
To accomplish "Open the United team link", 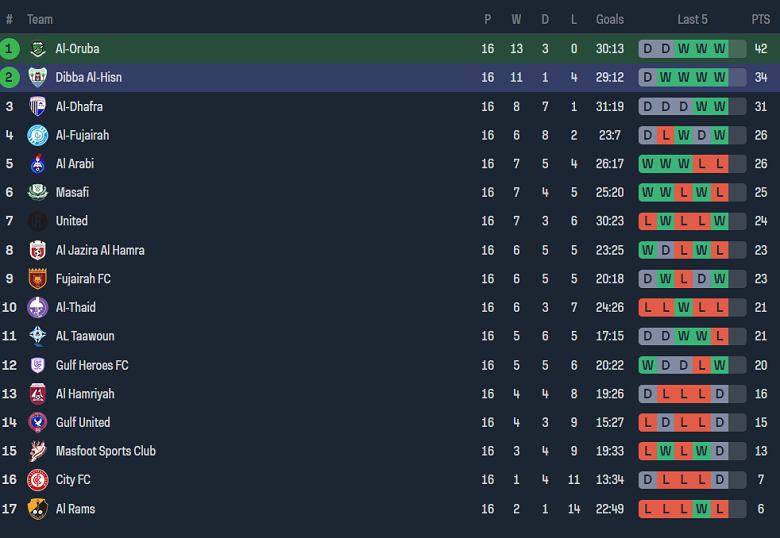I will click(72, 221).
